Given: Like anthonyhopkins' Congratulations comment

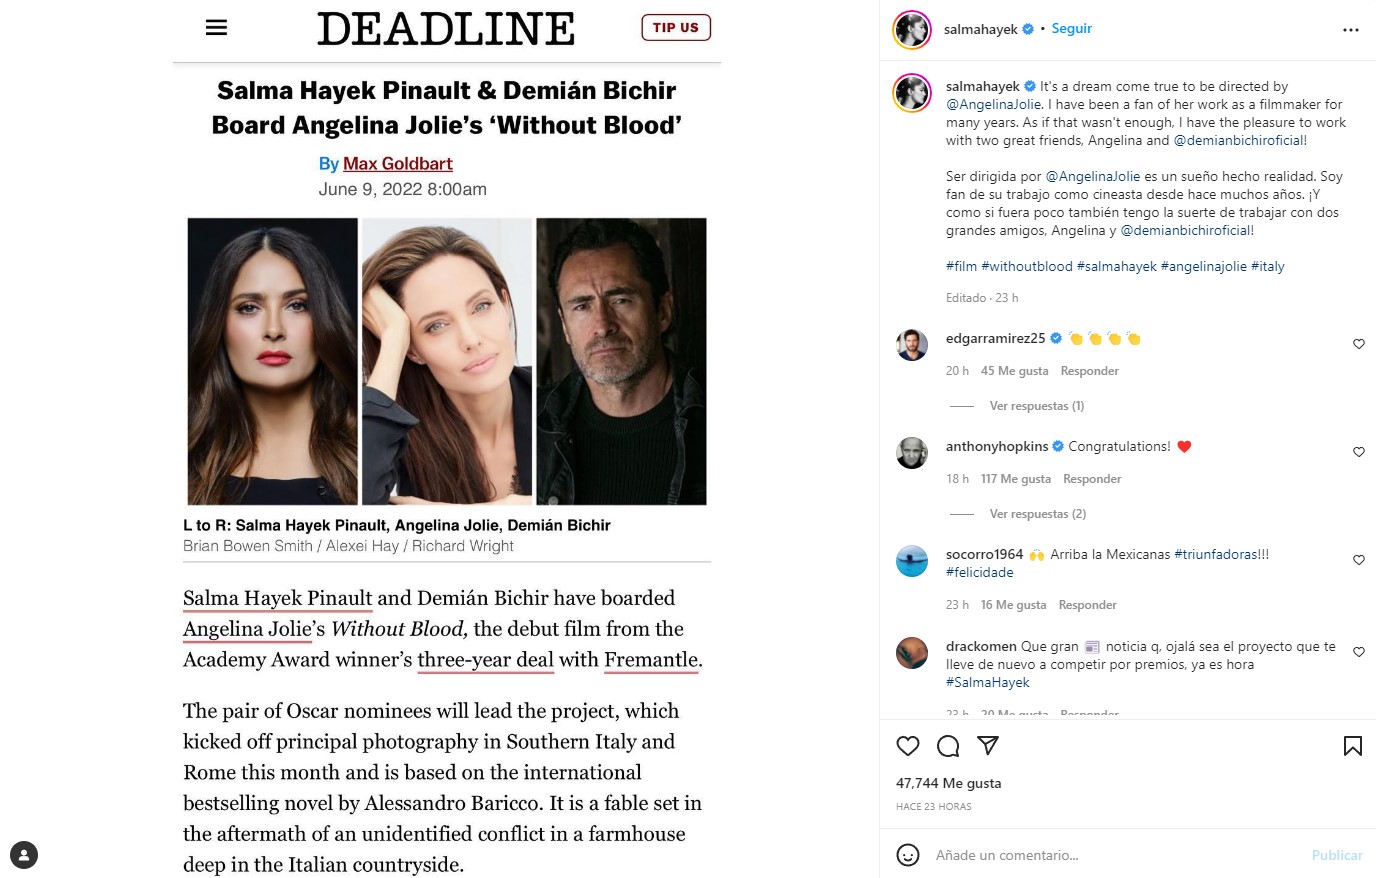Looking at the screenshot, I should tap(1359, 452).
